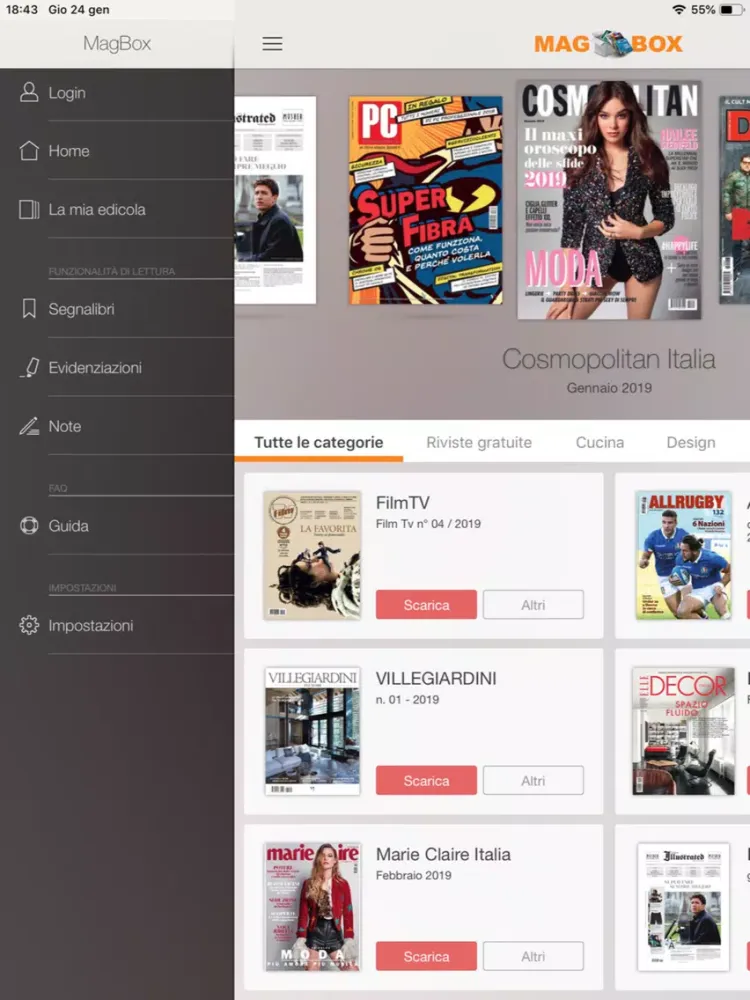Tap Febbraio 2019 issue text
This screenshot has width=750, height=1000.
tap(413, 876)
